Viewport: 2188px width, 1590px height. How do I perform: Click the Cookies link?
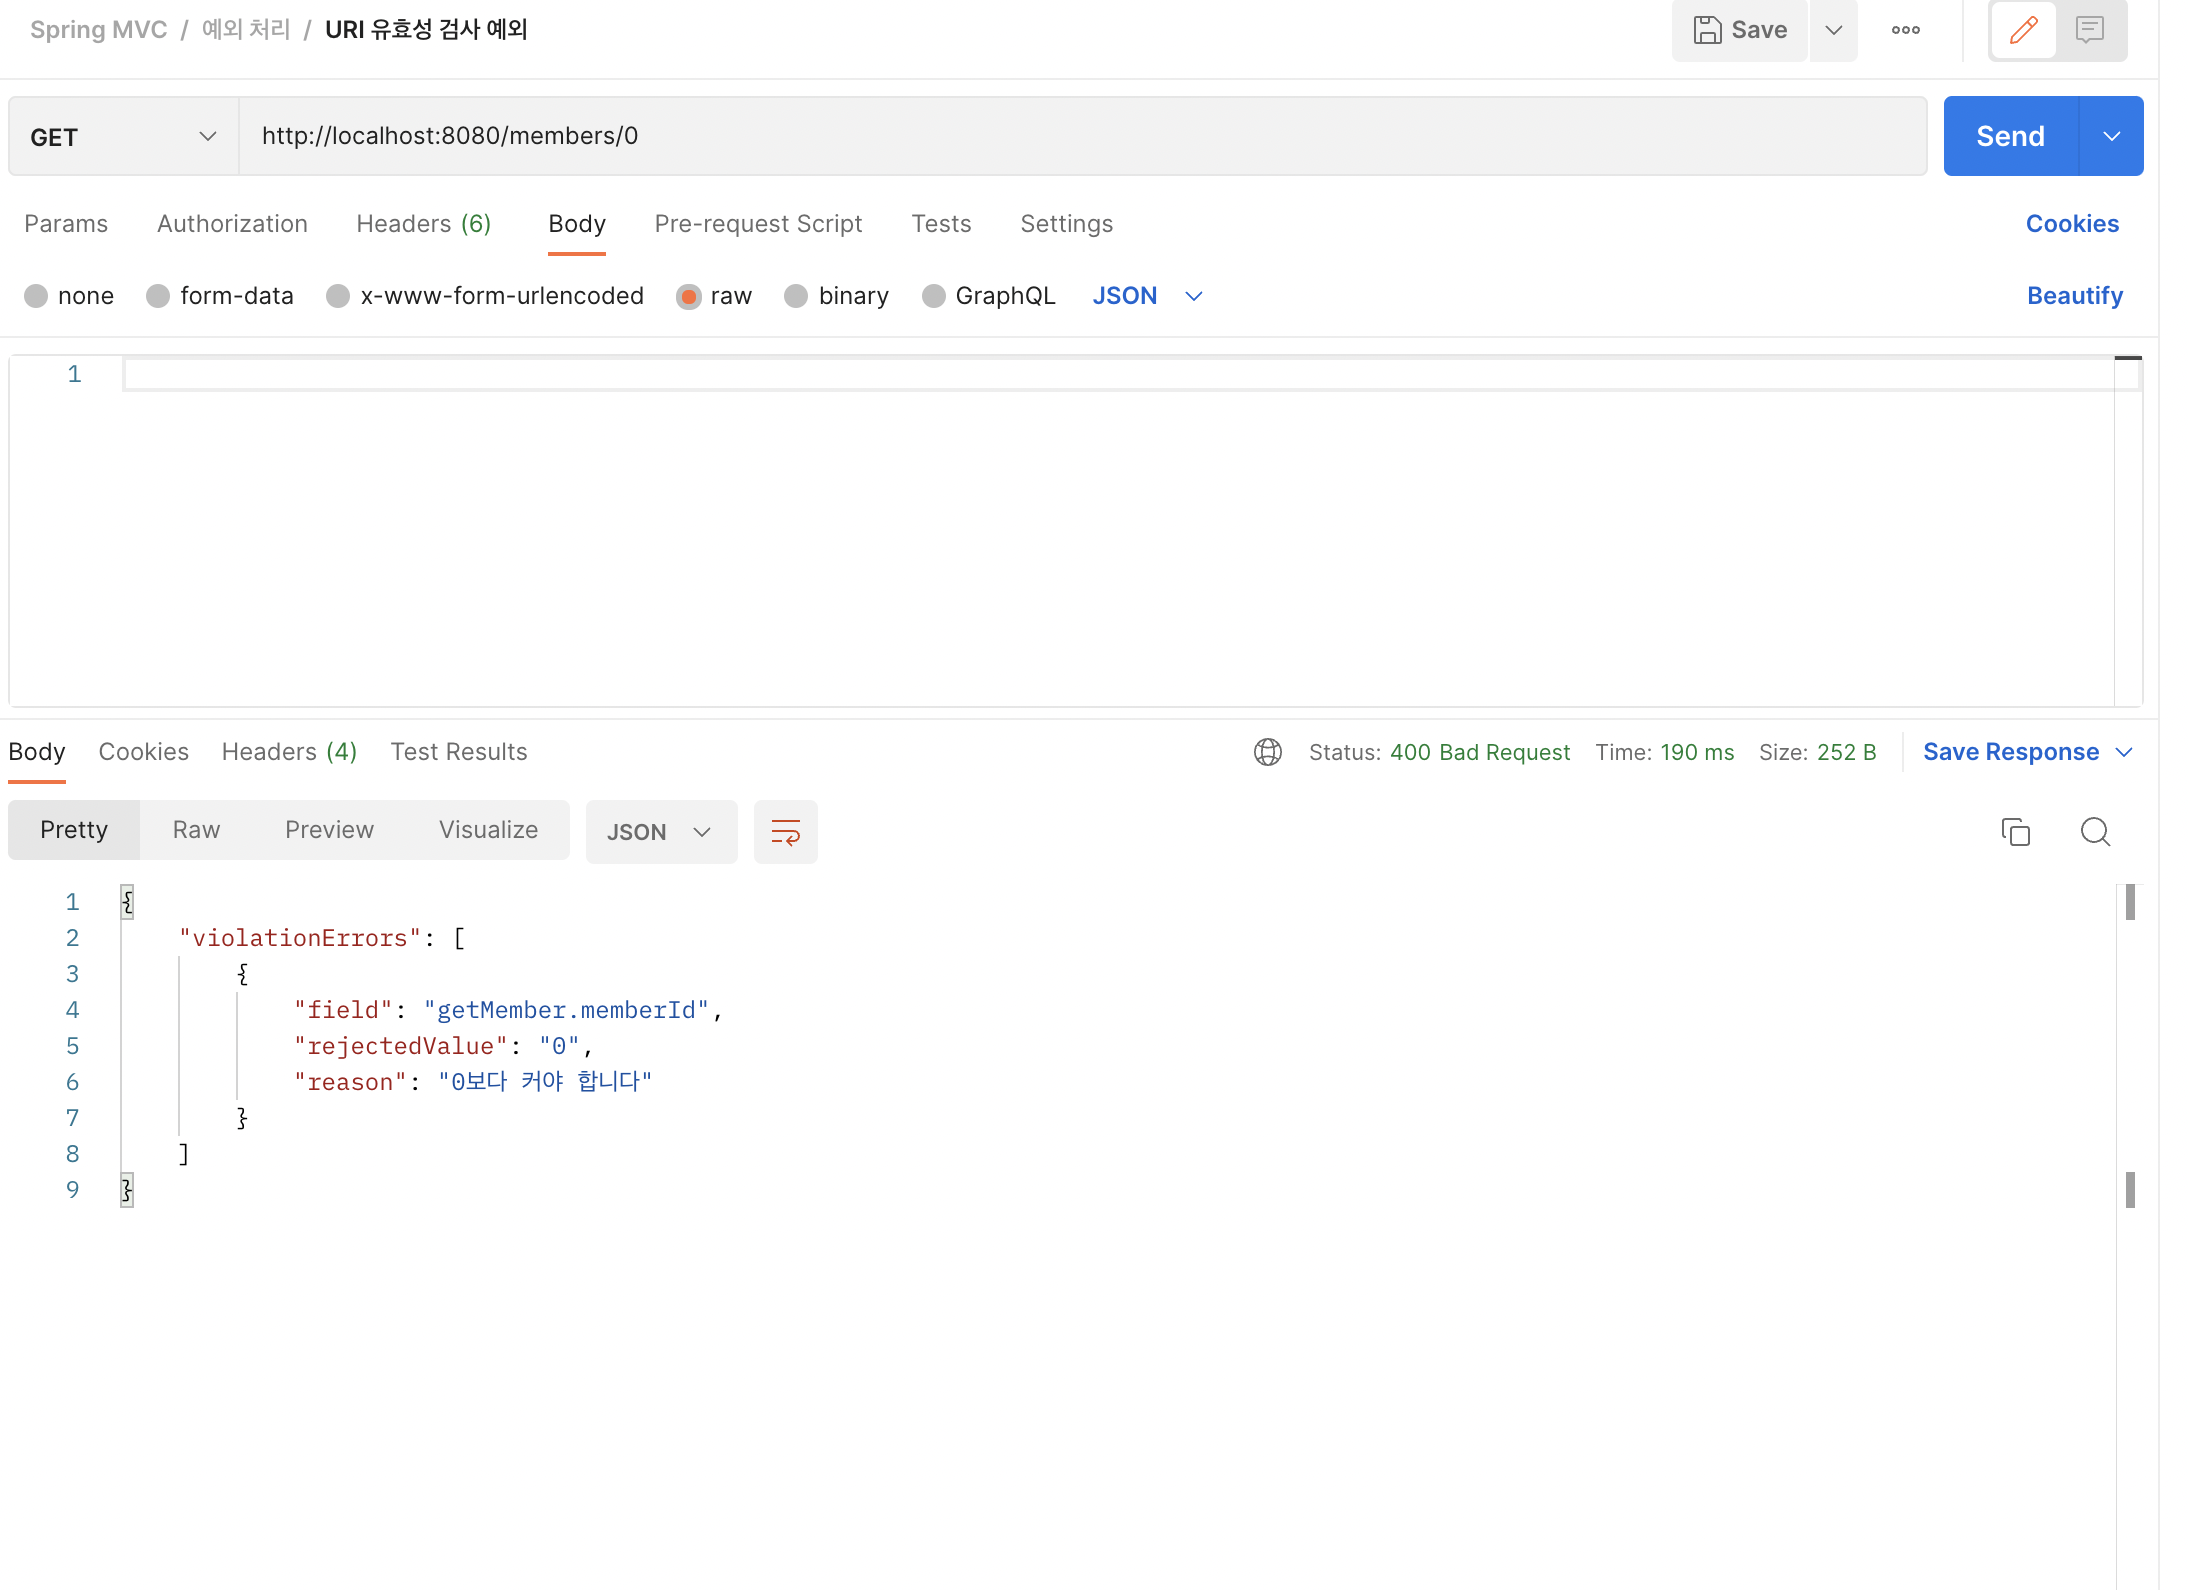(x=2072, y=224)
